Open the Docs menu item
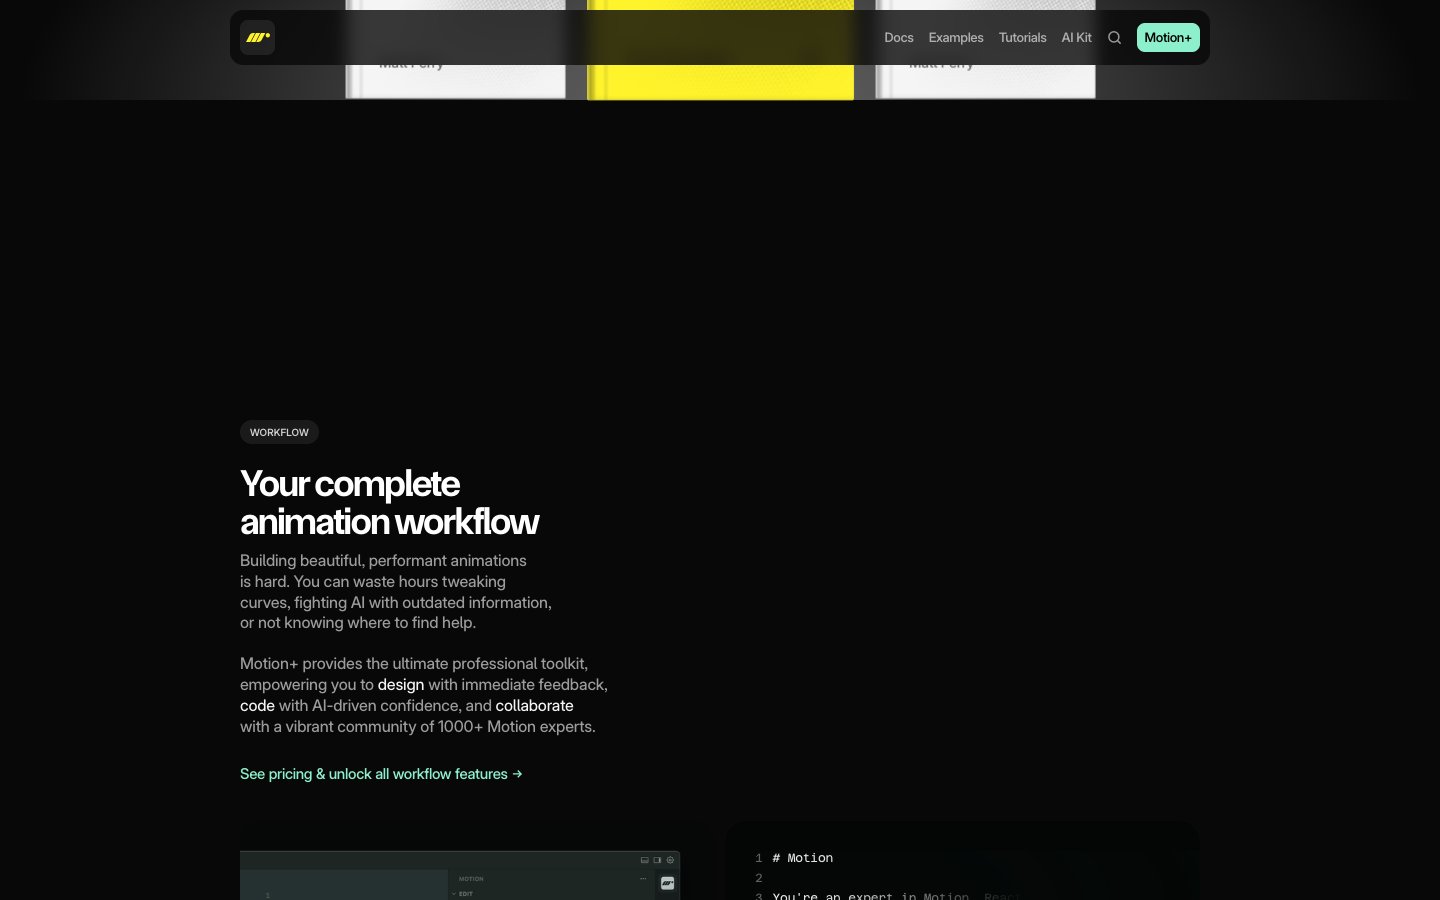 [x=898, y=38]
